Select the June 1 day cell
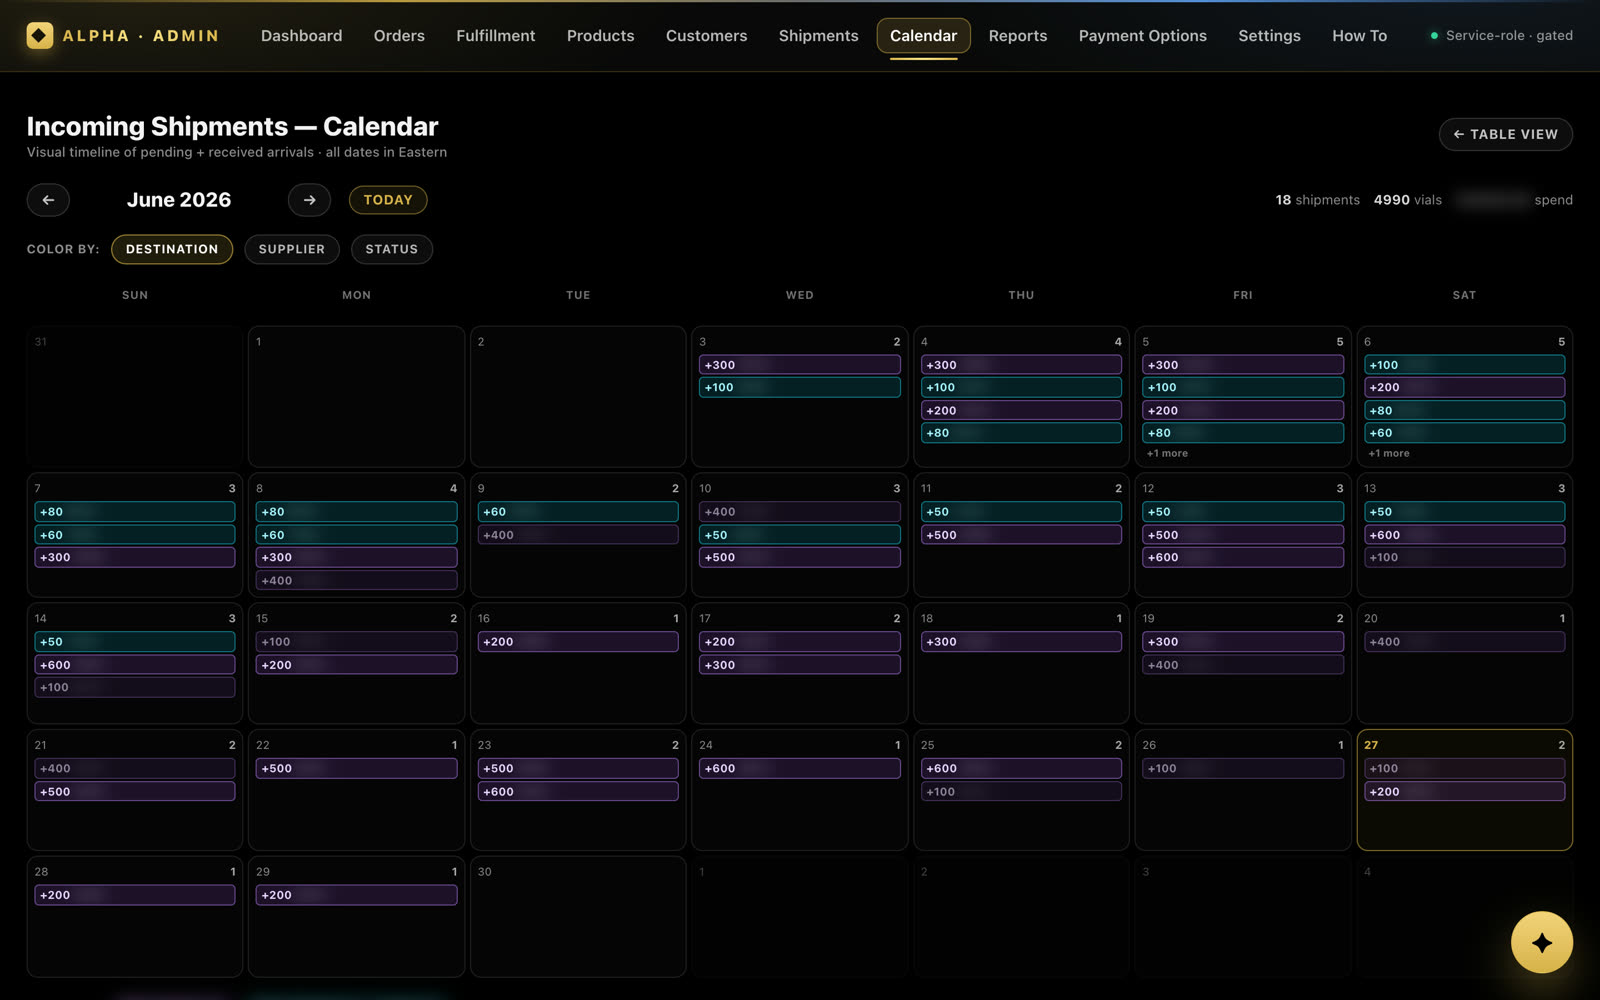The width and height of the screenshot is (1600, 1000). 356,396
